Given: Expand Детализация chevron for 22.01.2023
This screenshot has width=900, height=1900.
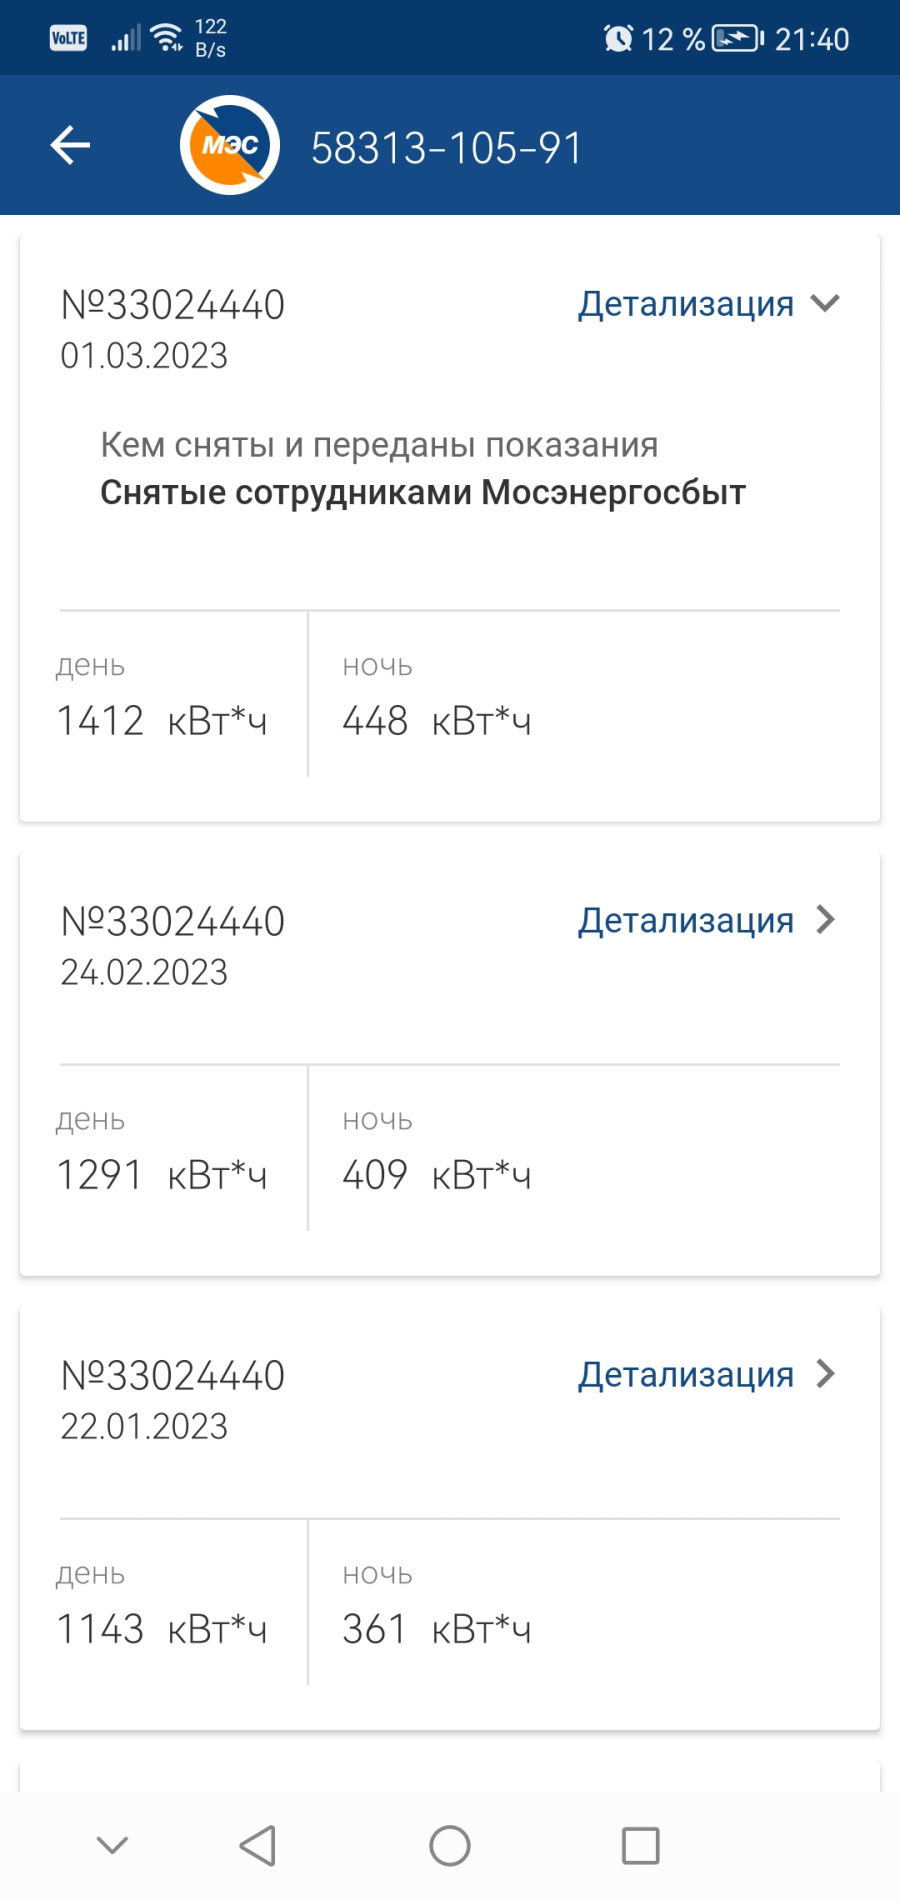Looking at the screenshot, I should (825, 1374).
